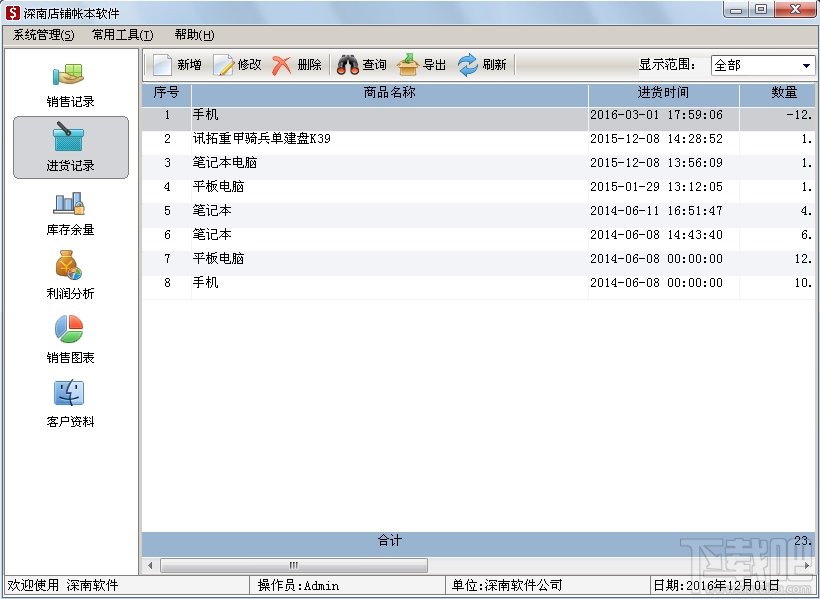This screenshot has height=599, width=820.
Task: Click the horizontal scrollbar thumb
Action: [x=294, y=566]
